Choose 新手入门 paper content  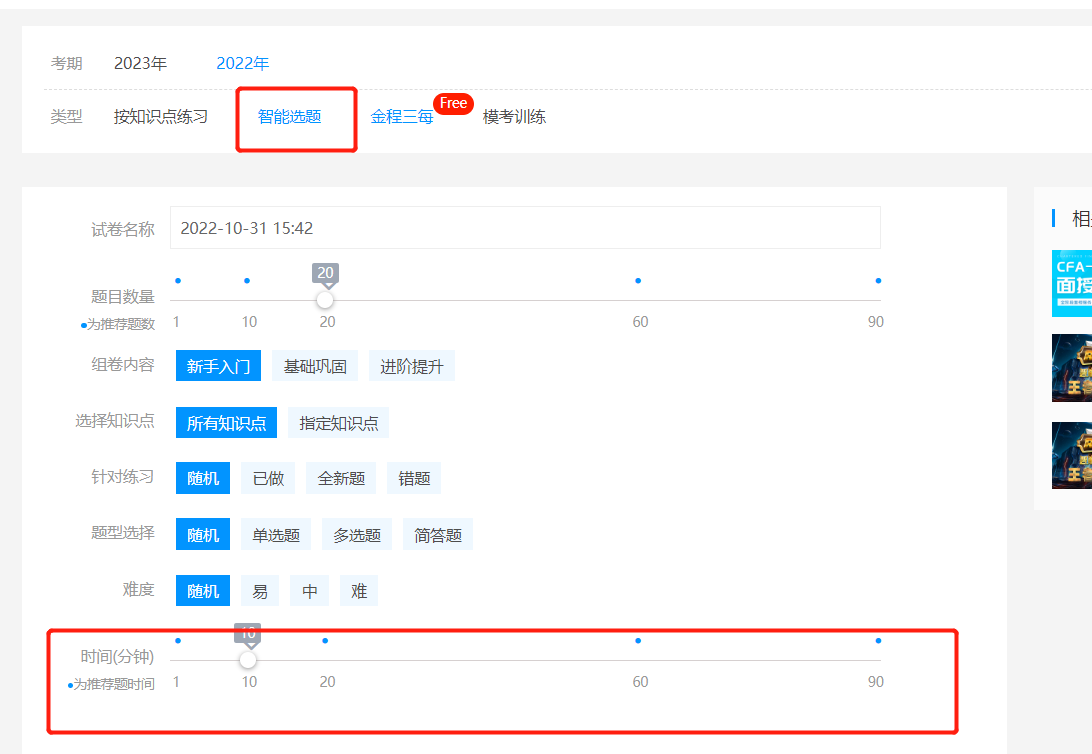(x=218, y=366)
